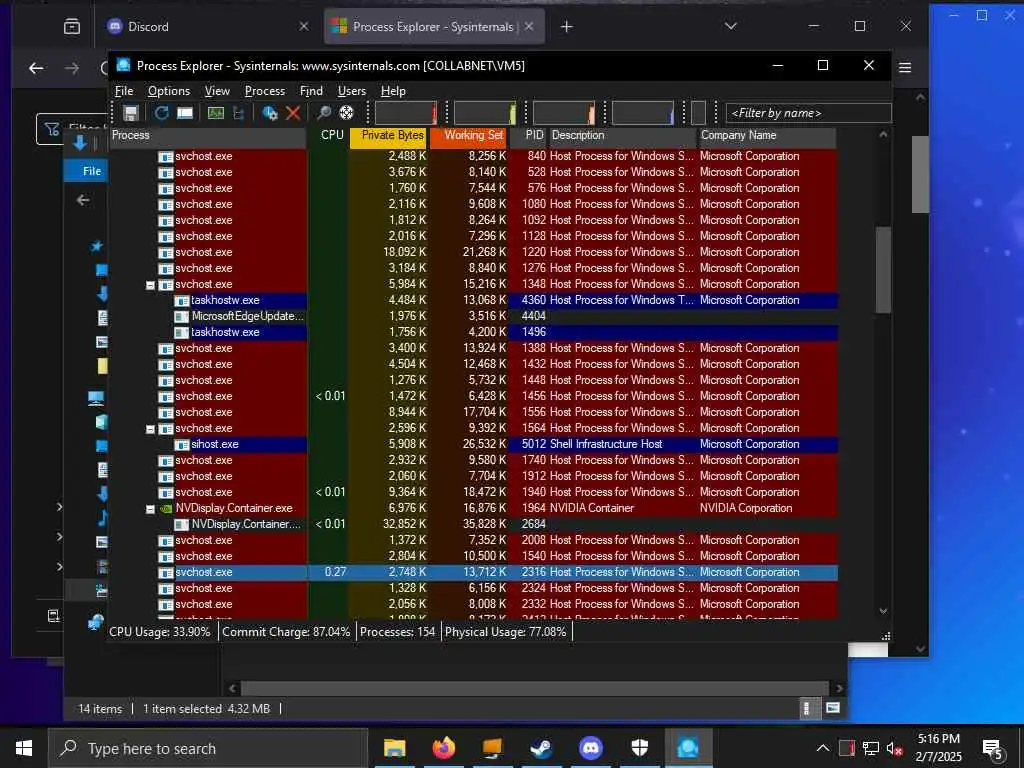Switch File Explorer to large icons view

pos(833,709)
